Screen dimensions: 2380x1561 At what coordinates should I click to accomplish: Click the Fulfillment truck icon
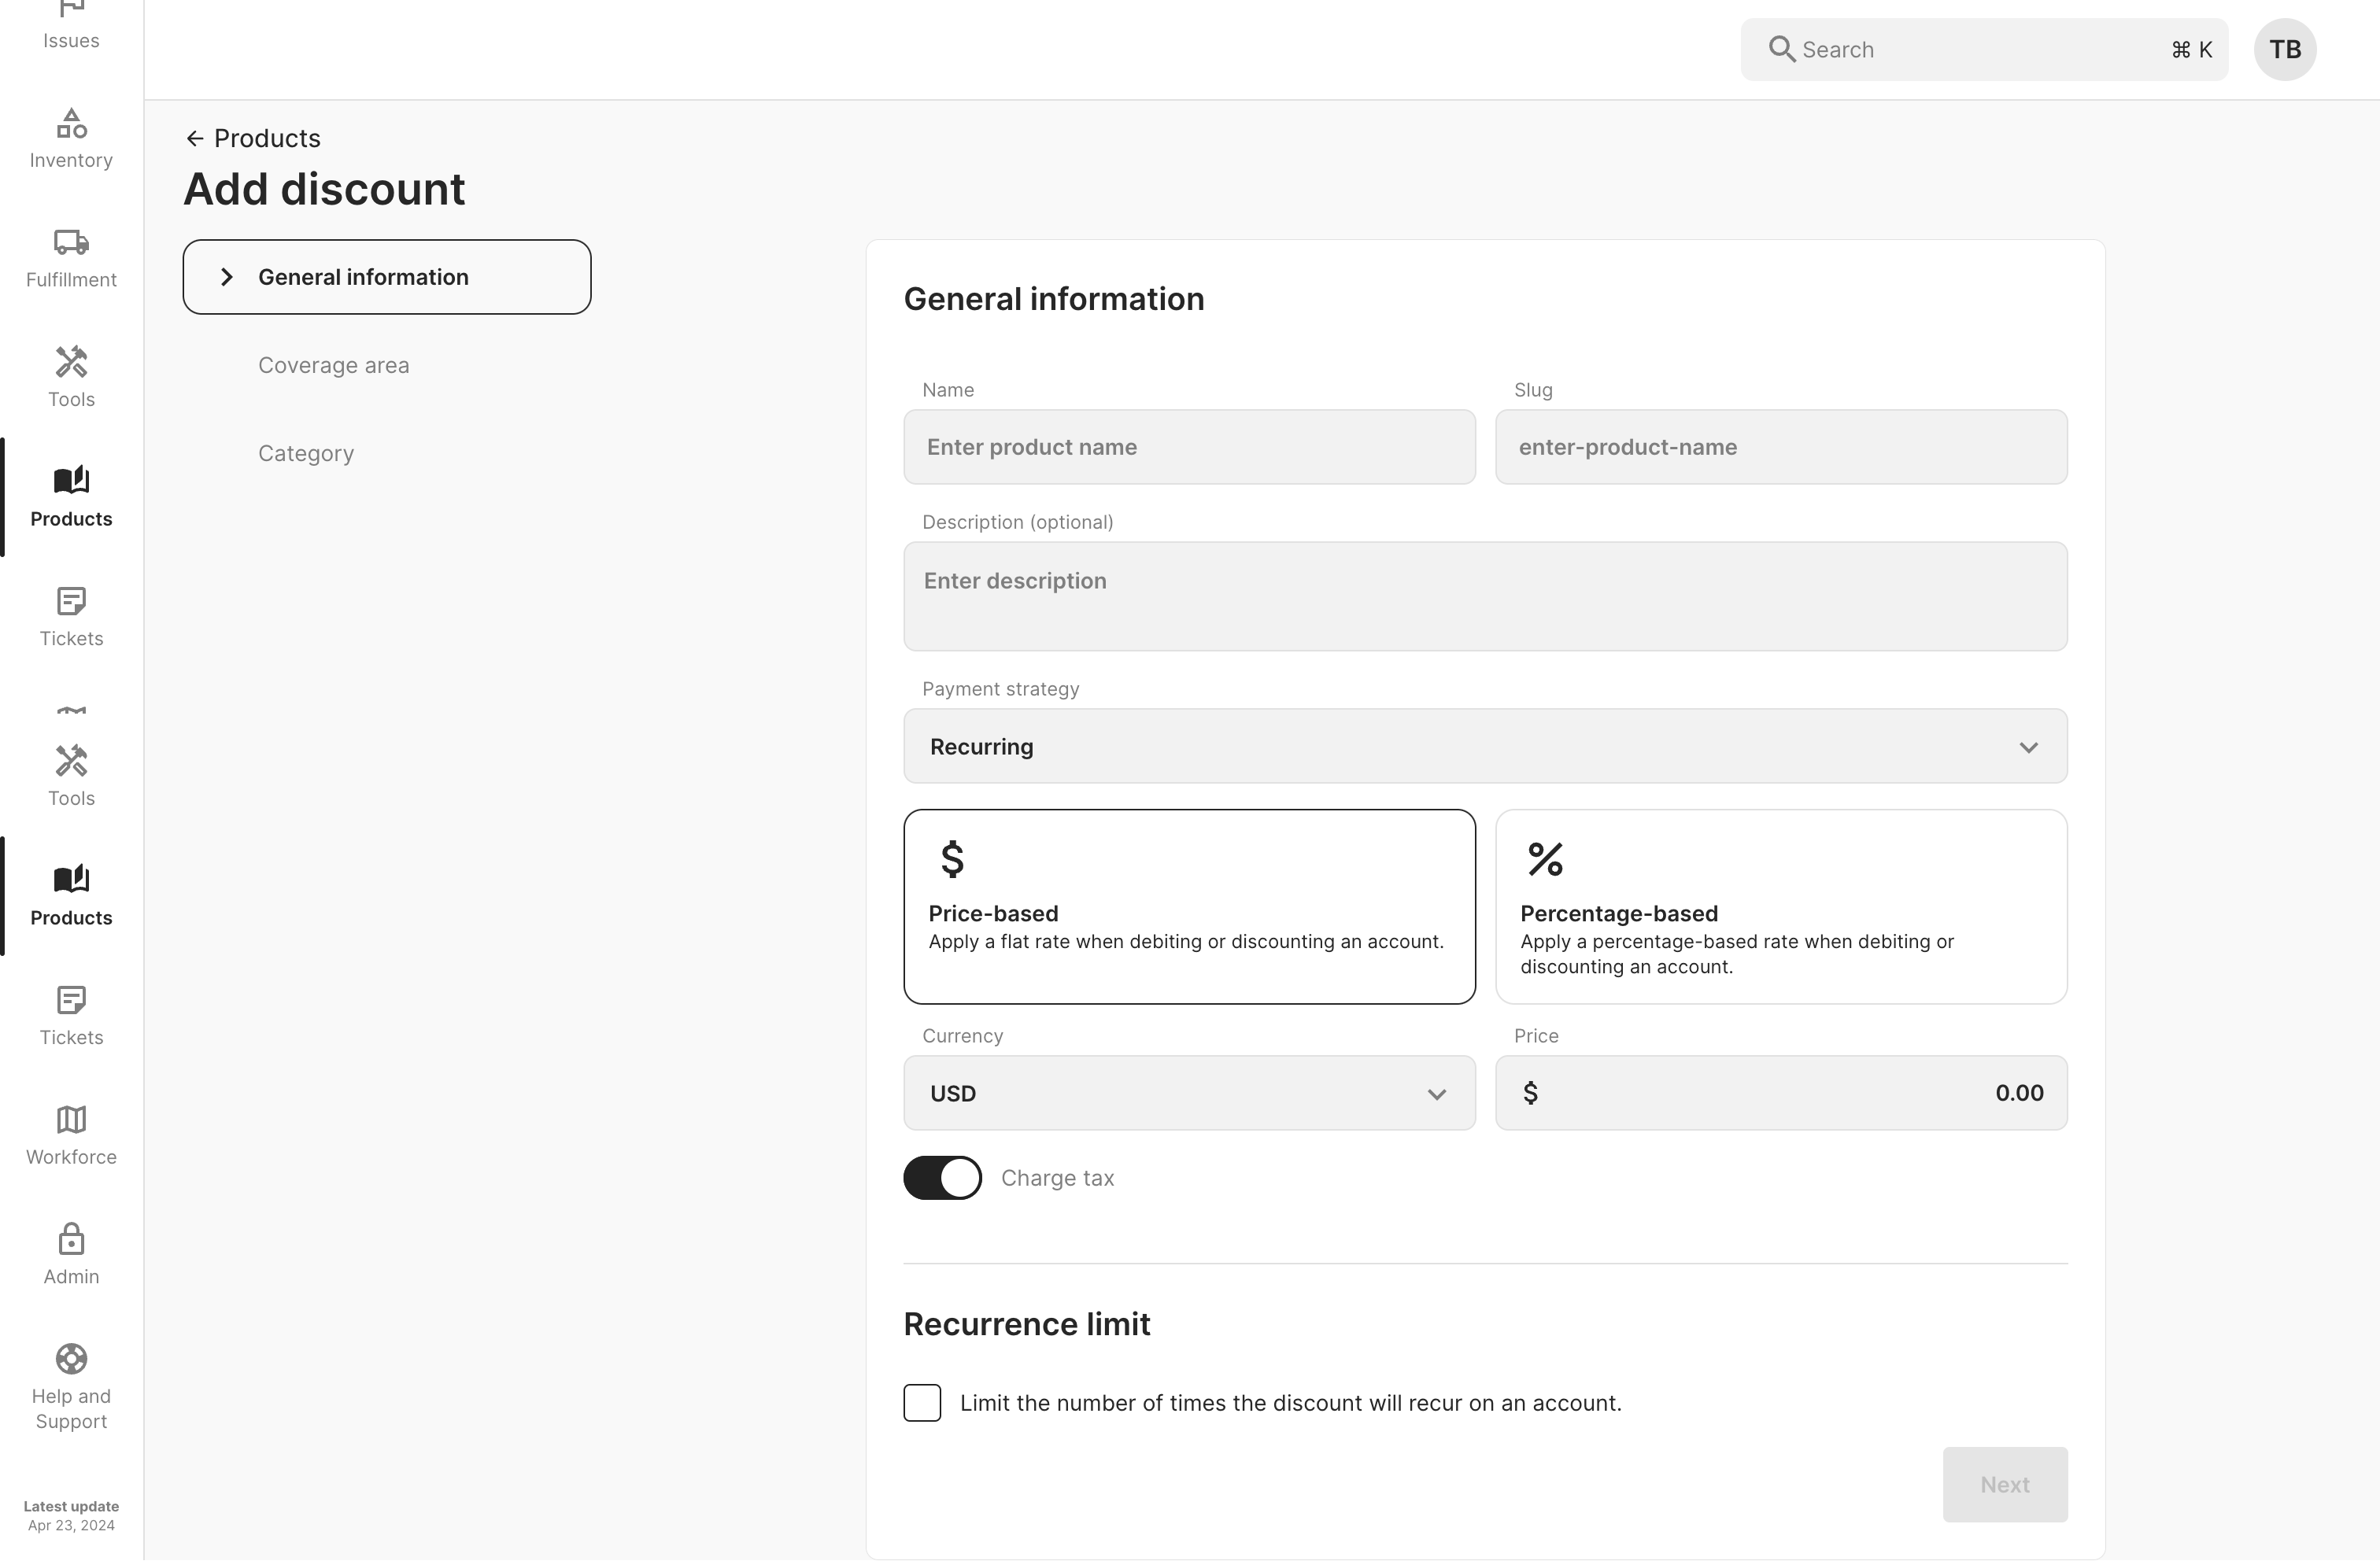tap(71, 243)
